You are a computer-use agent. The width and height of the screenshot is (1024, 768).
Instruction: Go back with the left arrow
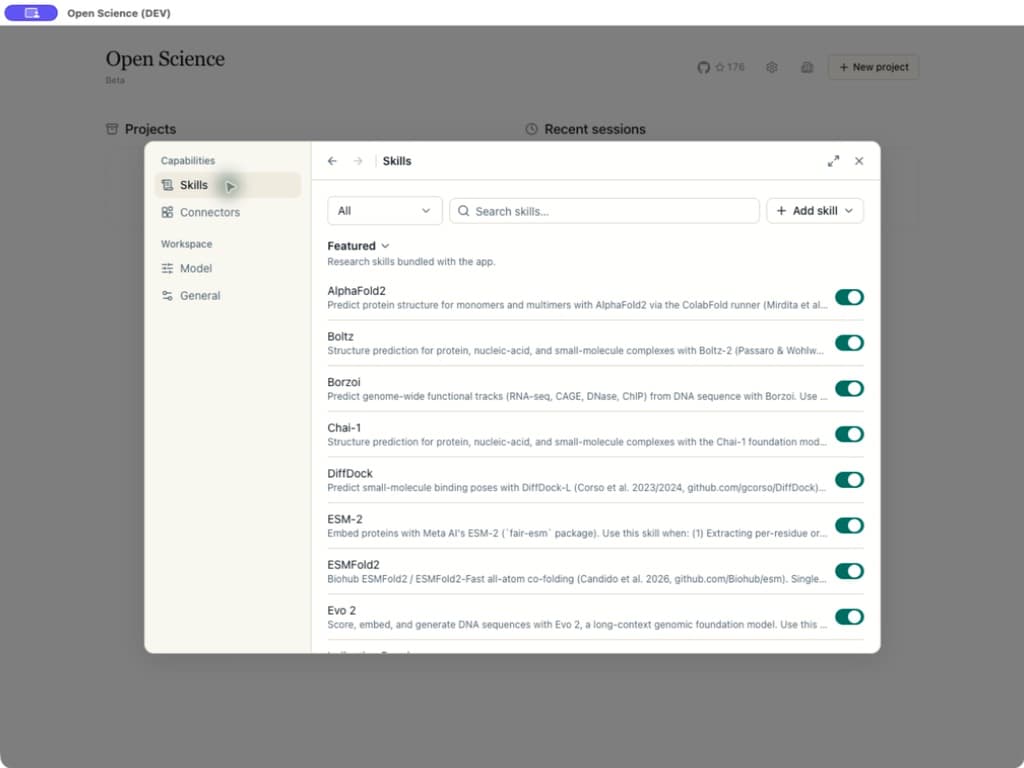(332, 161)
